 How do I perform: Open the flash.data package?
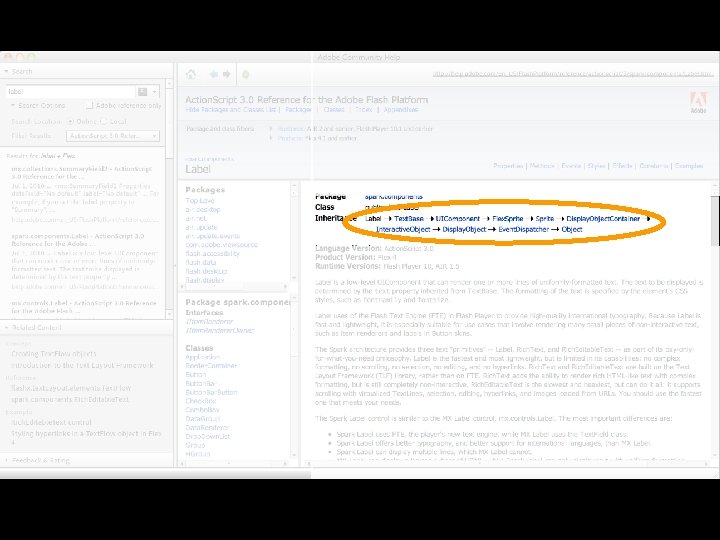pyautogui.click(x=201, y=262)
